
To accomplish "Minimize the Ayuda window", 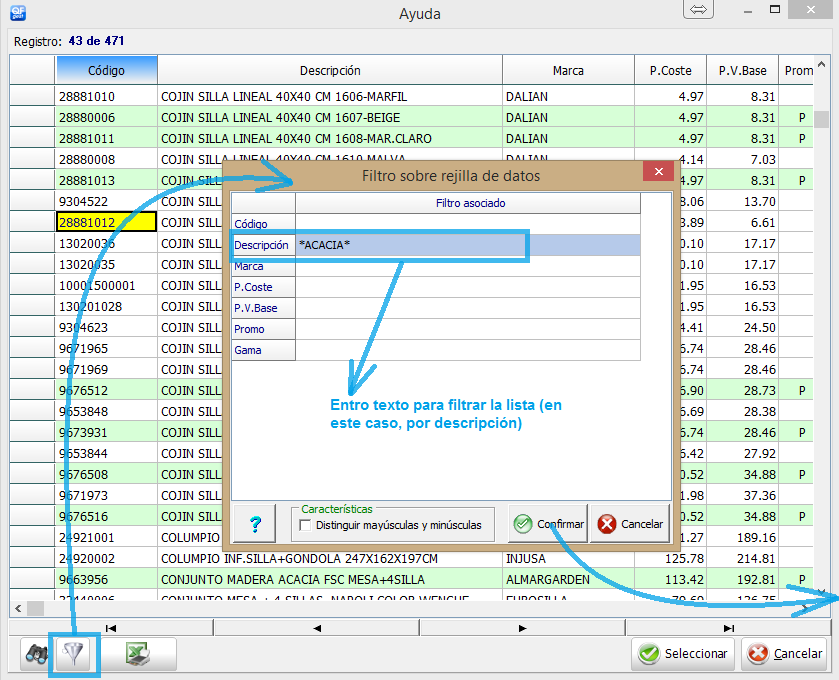I will (748, 11).
